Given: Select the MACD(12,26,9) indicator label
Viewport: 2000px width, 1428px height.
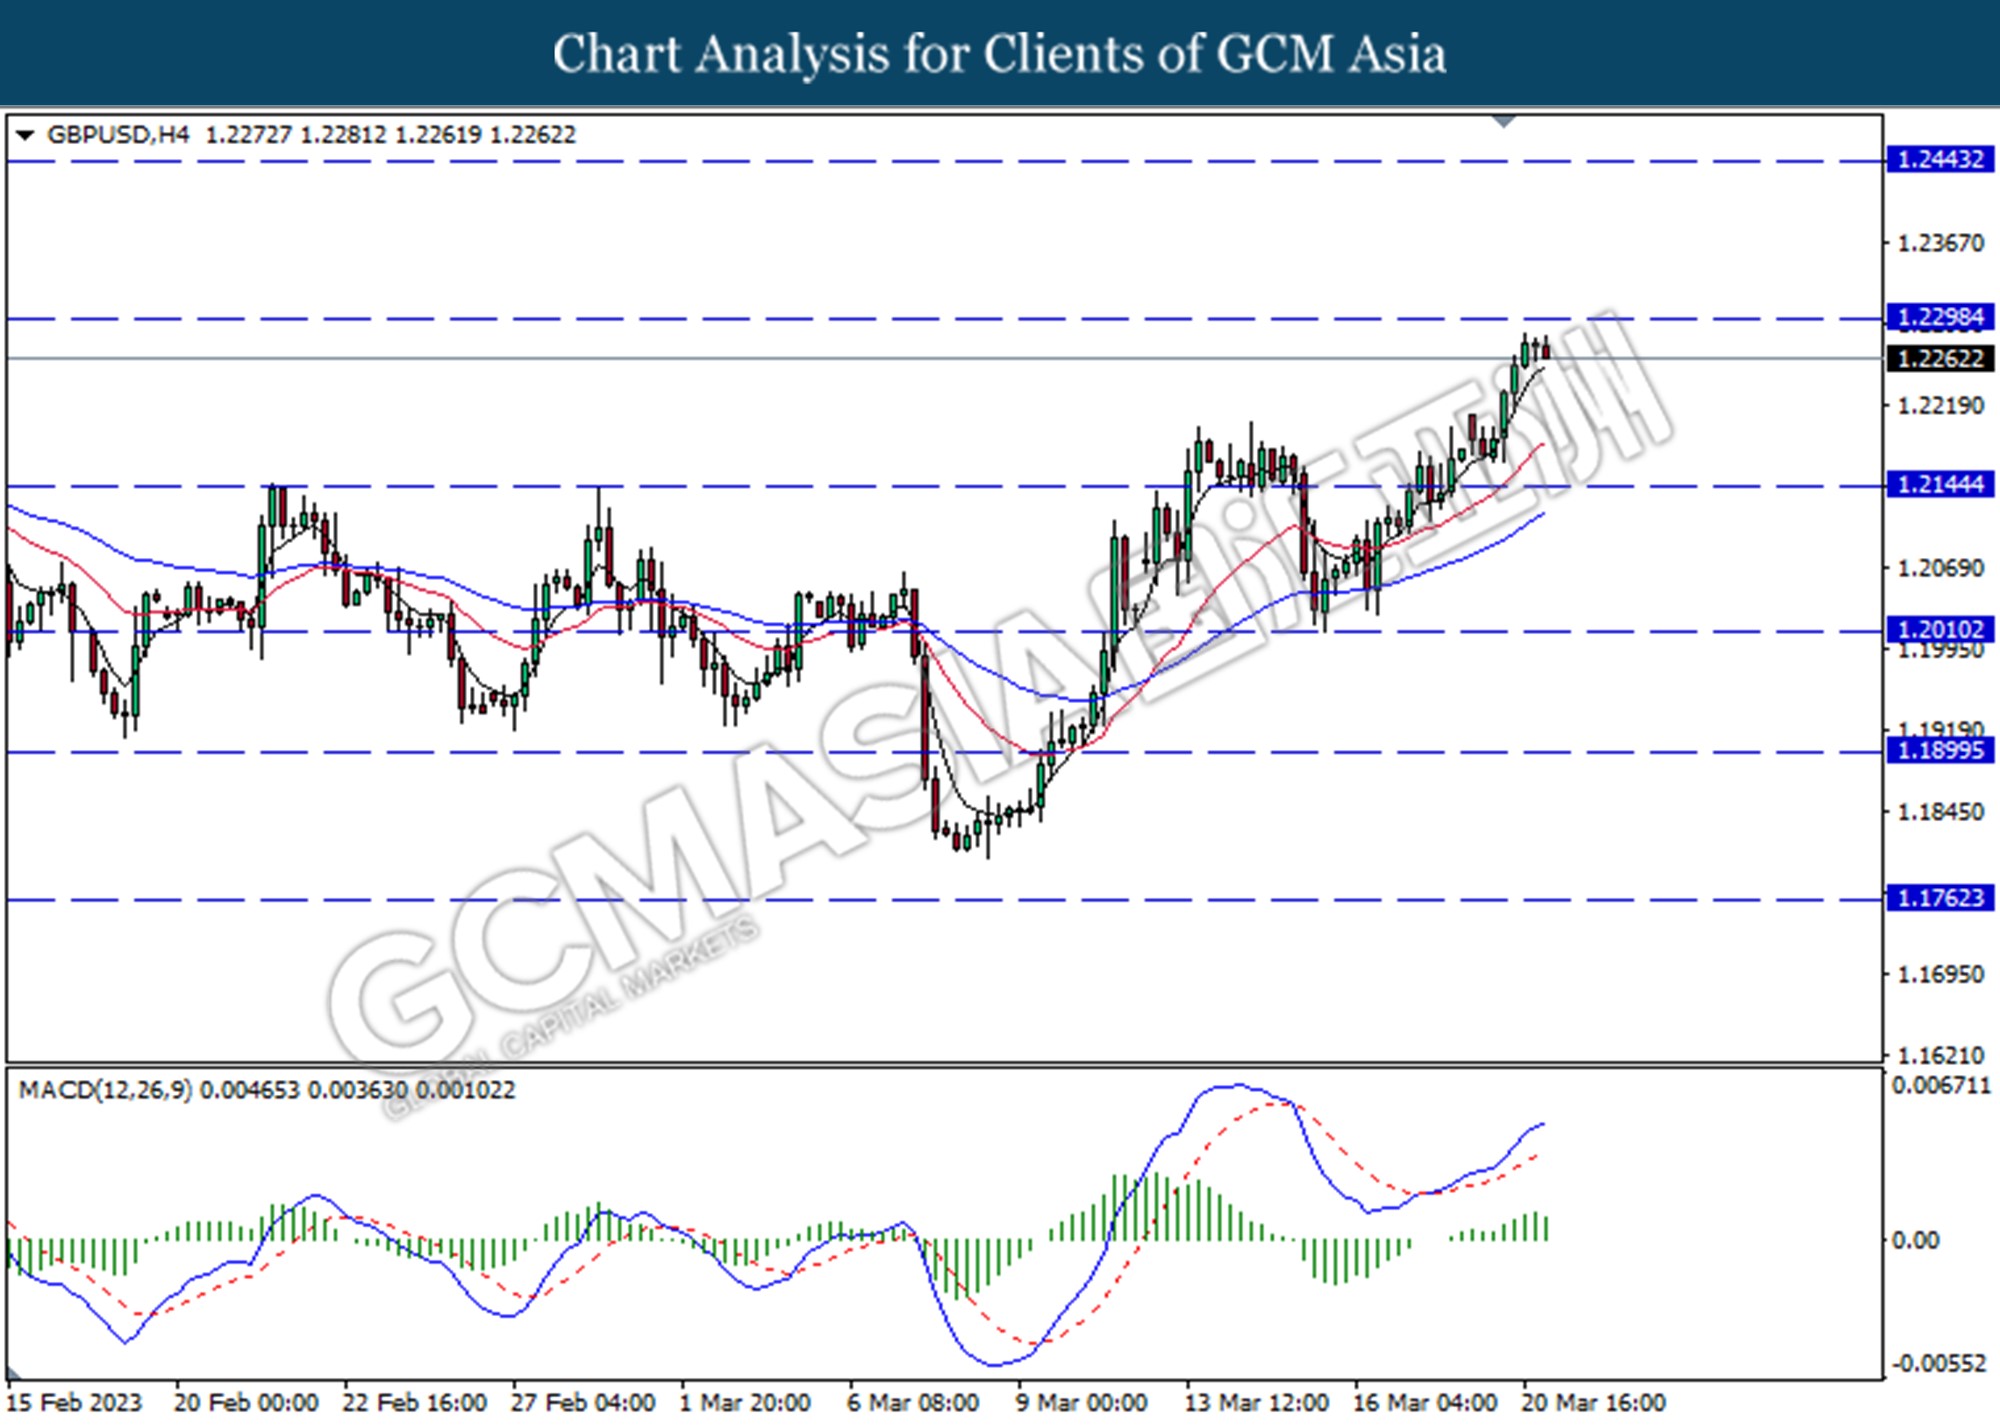Looking at the screenshot, I should coord(105,1090).
